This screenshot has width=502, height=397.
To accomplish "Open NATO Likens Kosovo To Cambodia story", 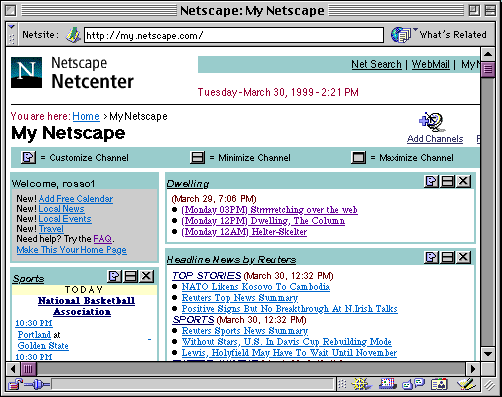I will (256, 287).
